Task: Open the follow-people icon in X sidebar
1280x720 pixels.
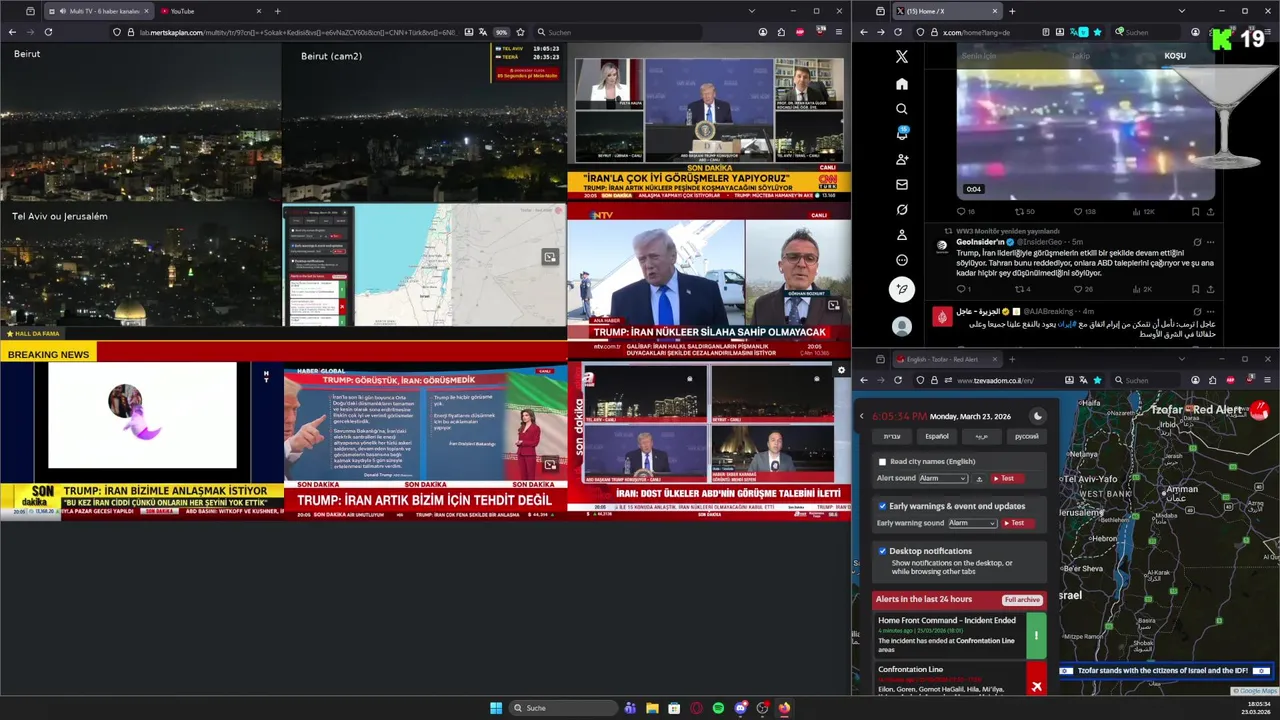Action: (x=901, y=160)
